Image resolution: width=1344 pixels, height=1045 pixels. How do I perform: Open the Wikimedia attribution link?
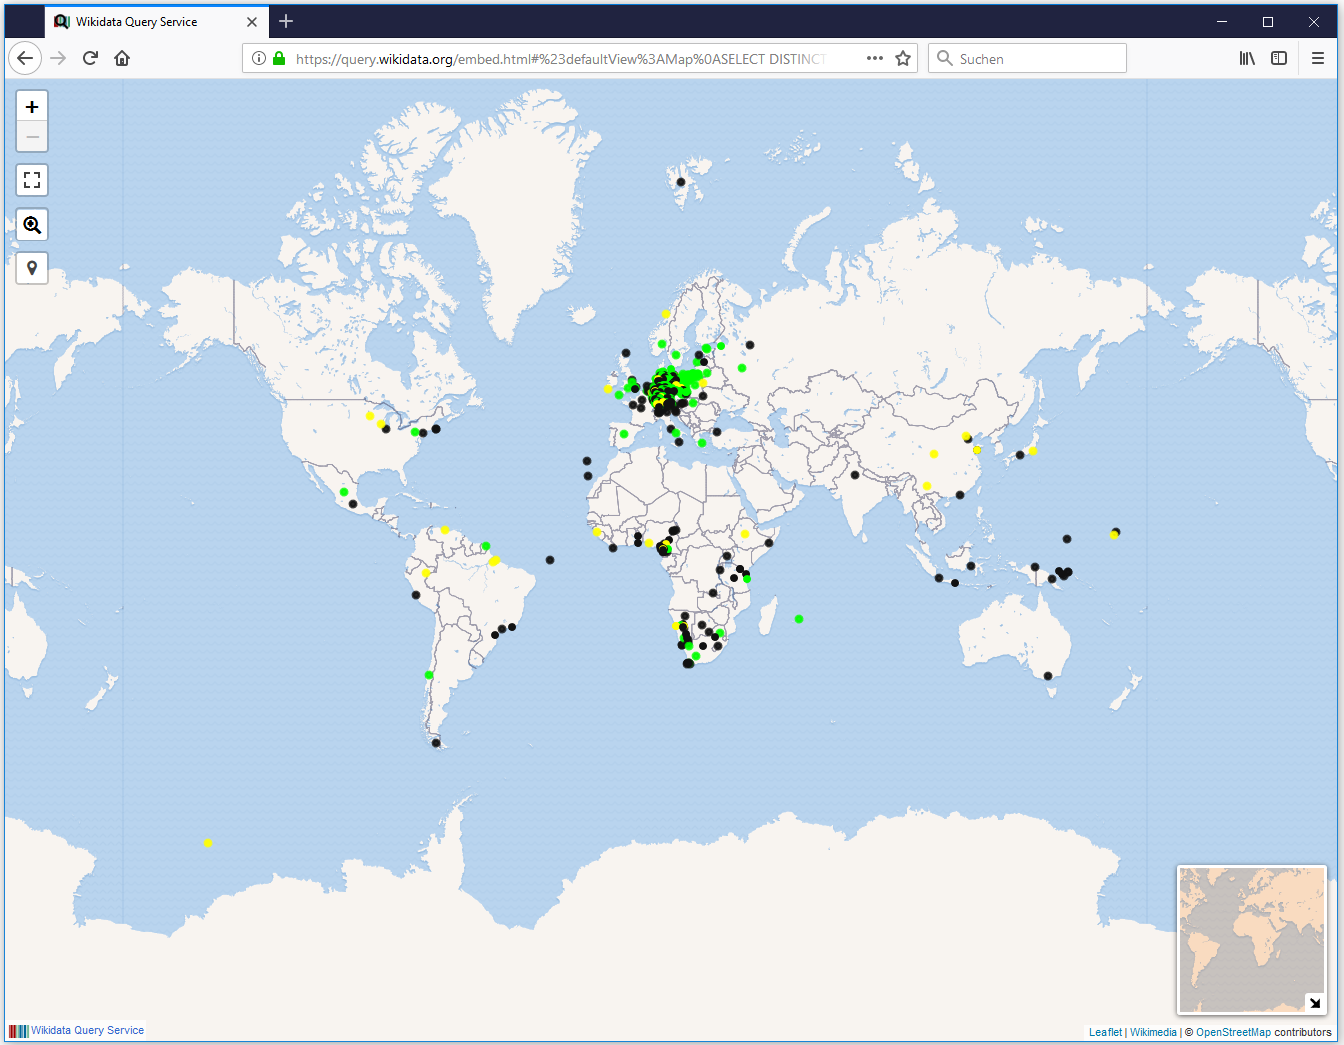pyautogui.click(x=1153, y=1032)
